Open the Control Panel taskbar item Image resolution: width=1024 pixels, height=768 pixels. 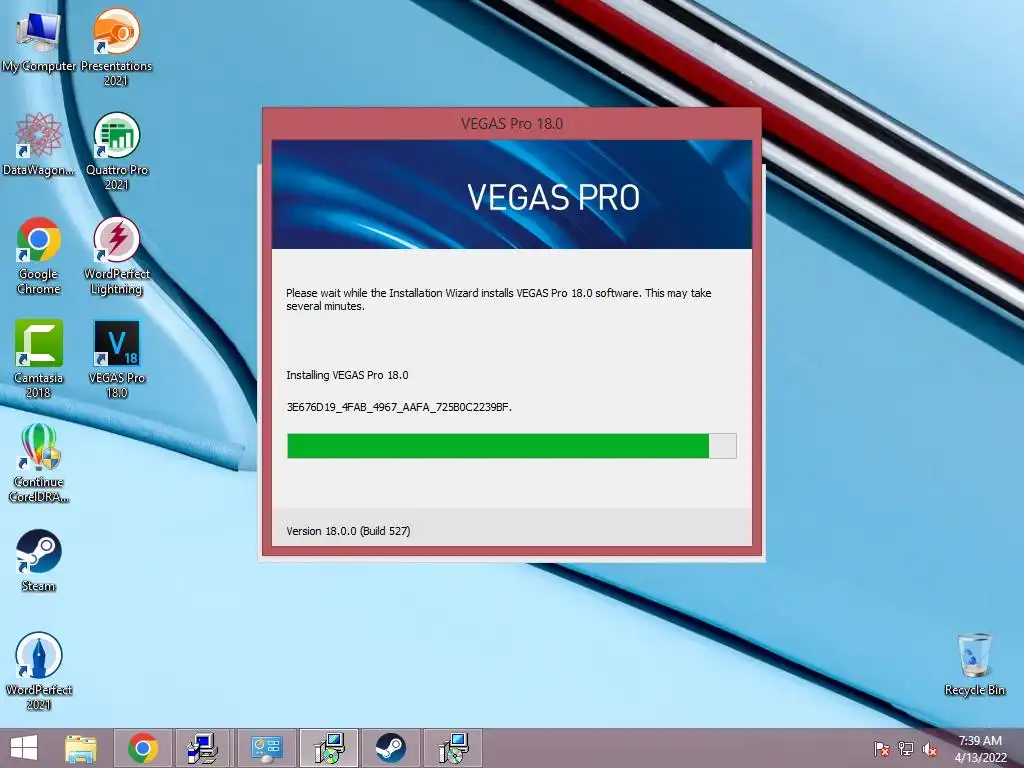(266, 748)
